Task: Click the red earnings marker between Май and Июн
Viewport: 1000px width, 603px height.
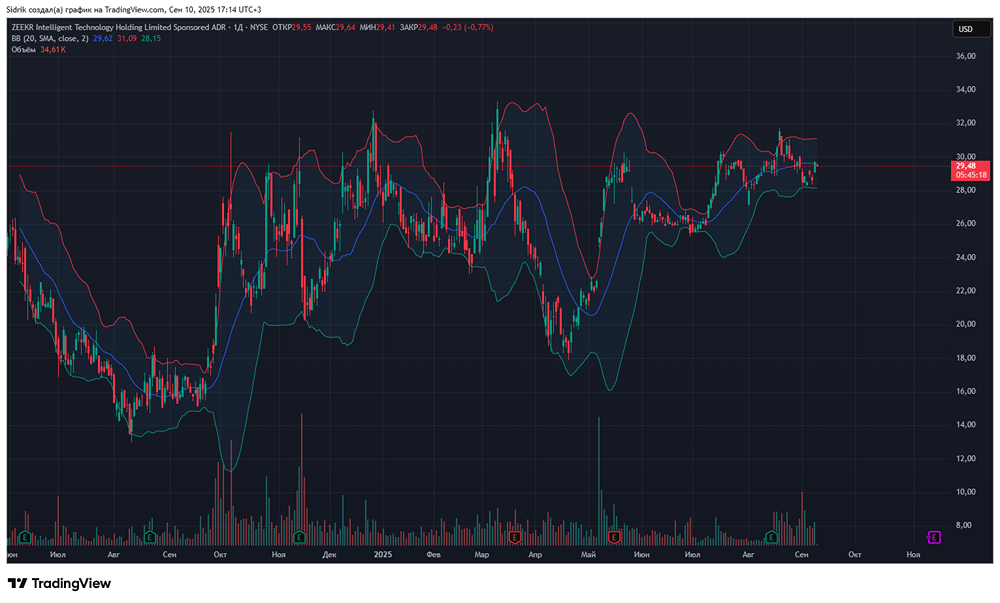Action: 614,537
